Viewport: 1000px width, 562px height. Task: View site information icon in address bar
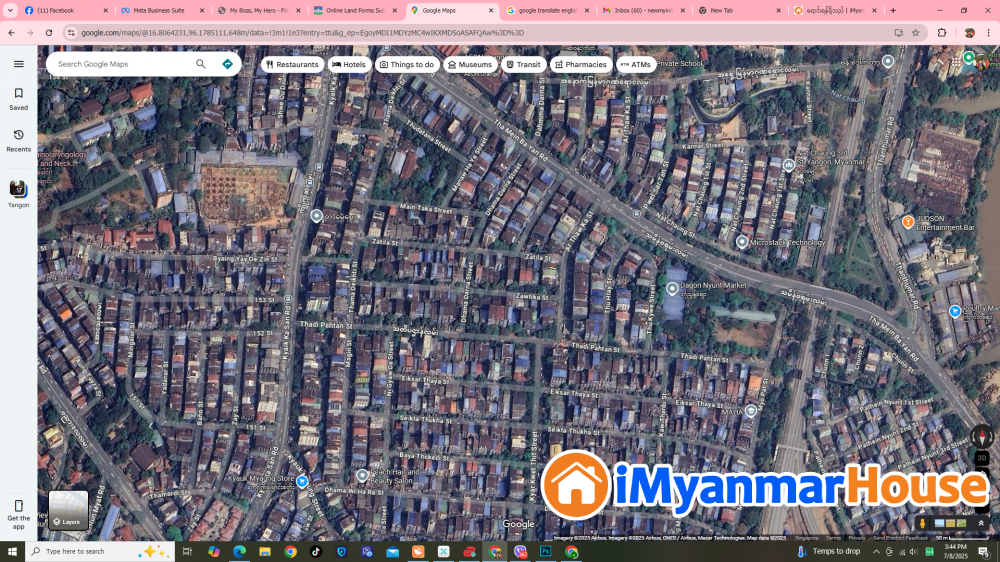coord(71,33)
